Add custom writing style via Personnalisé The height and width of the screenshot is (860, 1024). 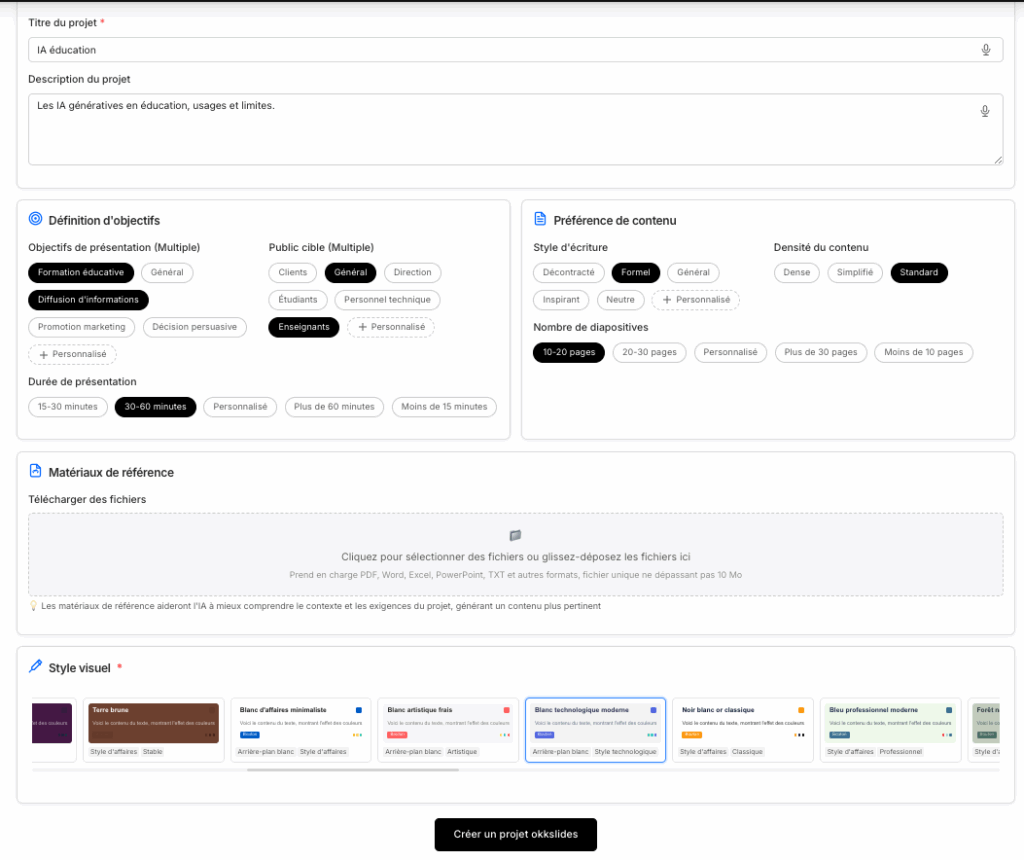click(695, 300)
